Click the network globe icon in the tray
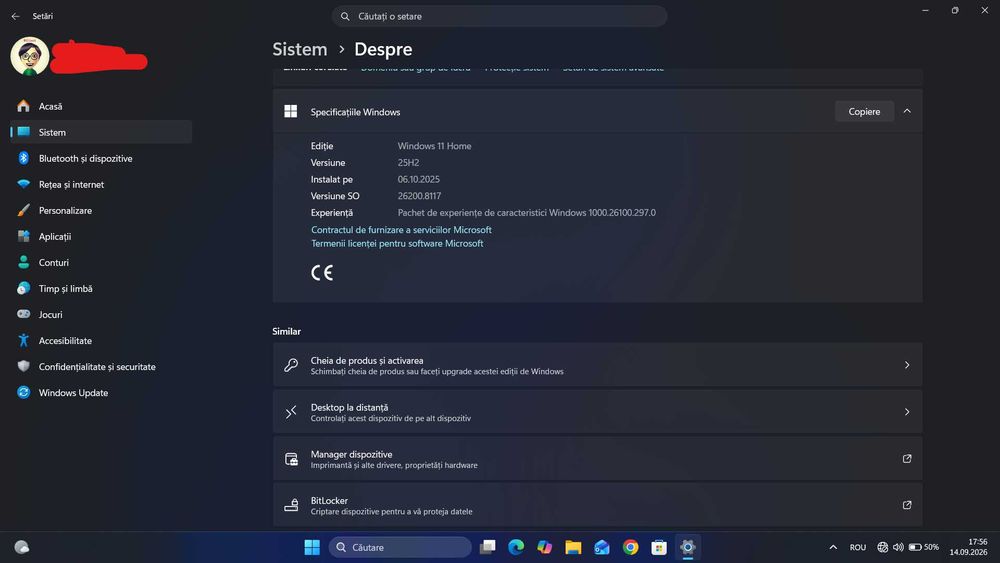Viewport: 1000px width, 563px height. 883,547
